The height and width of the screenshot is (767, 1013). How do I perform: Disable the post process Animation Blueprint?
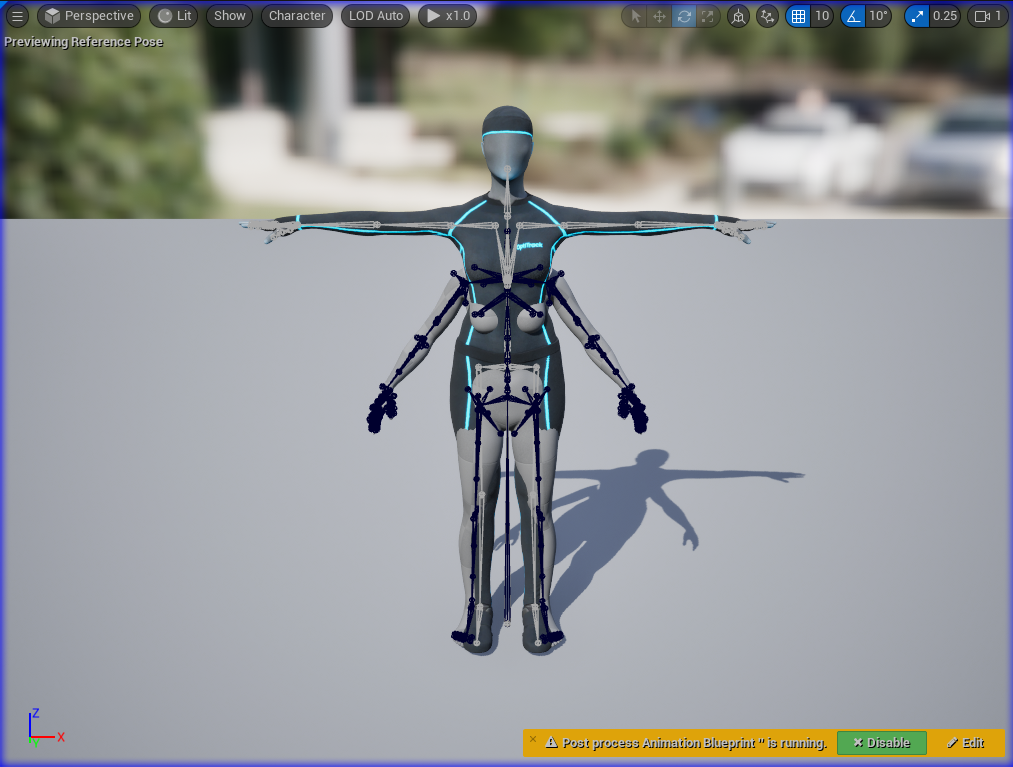(x=881, y=743)
